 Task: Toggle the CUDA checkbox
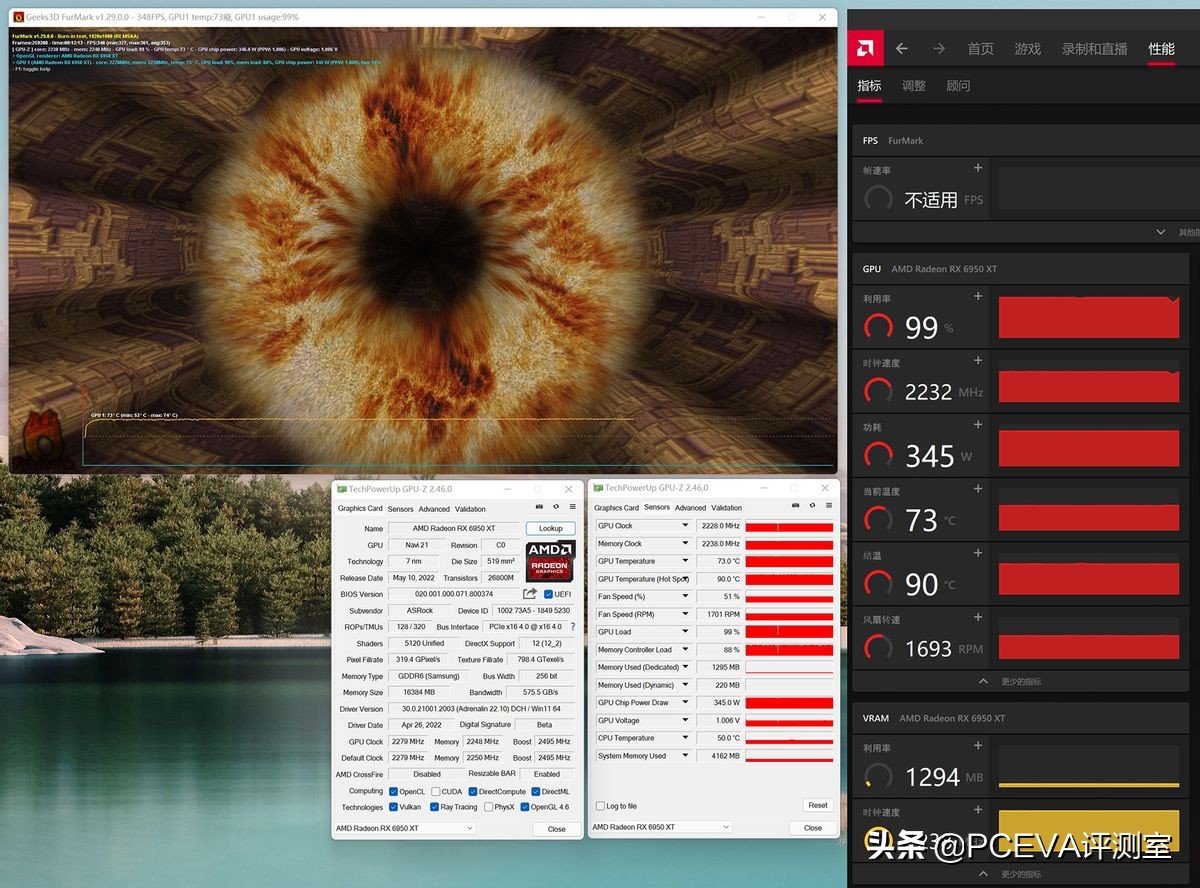tap(436, 791)
